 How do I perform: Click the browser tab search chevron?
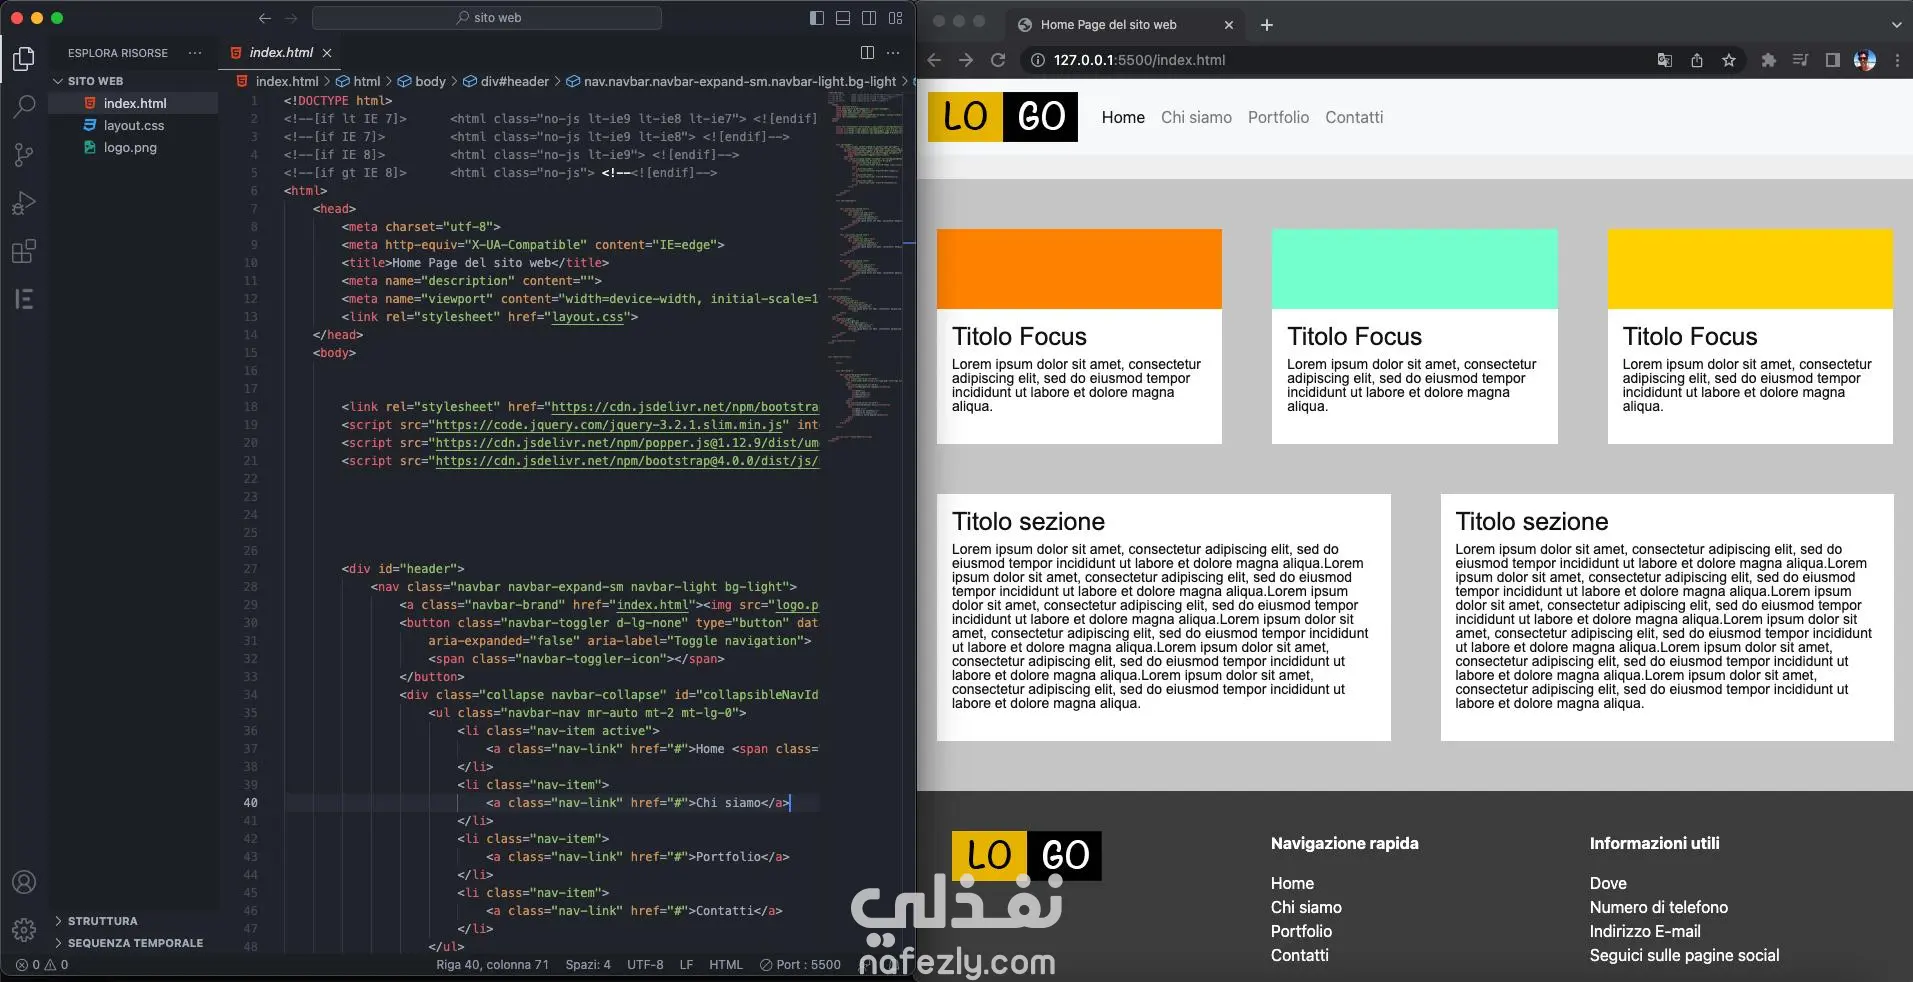pos(1897,25)
